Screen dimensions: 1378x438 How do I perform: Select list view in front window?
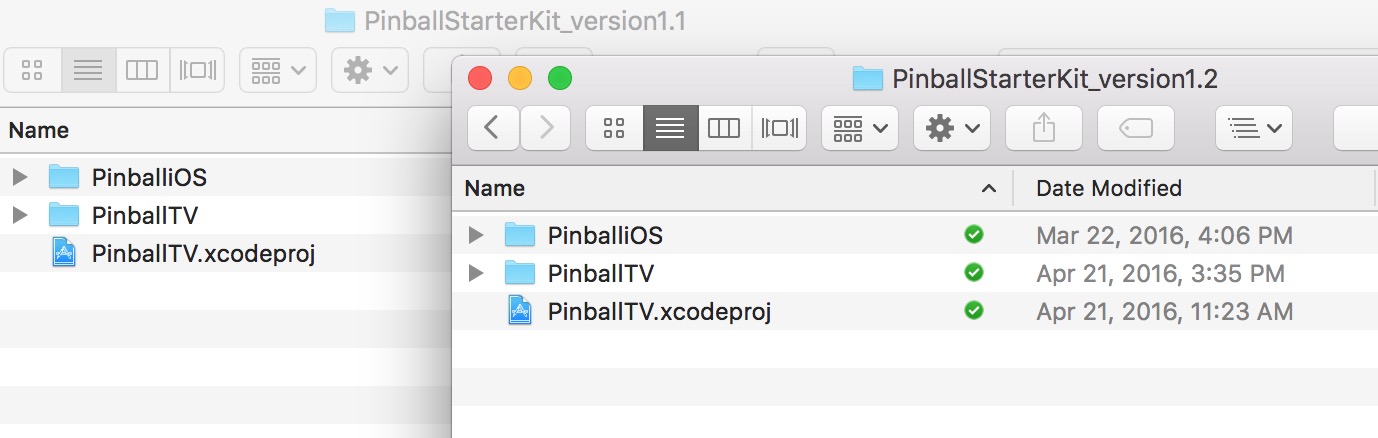coord(669,127)
